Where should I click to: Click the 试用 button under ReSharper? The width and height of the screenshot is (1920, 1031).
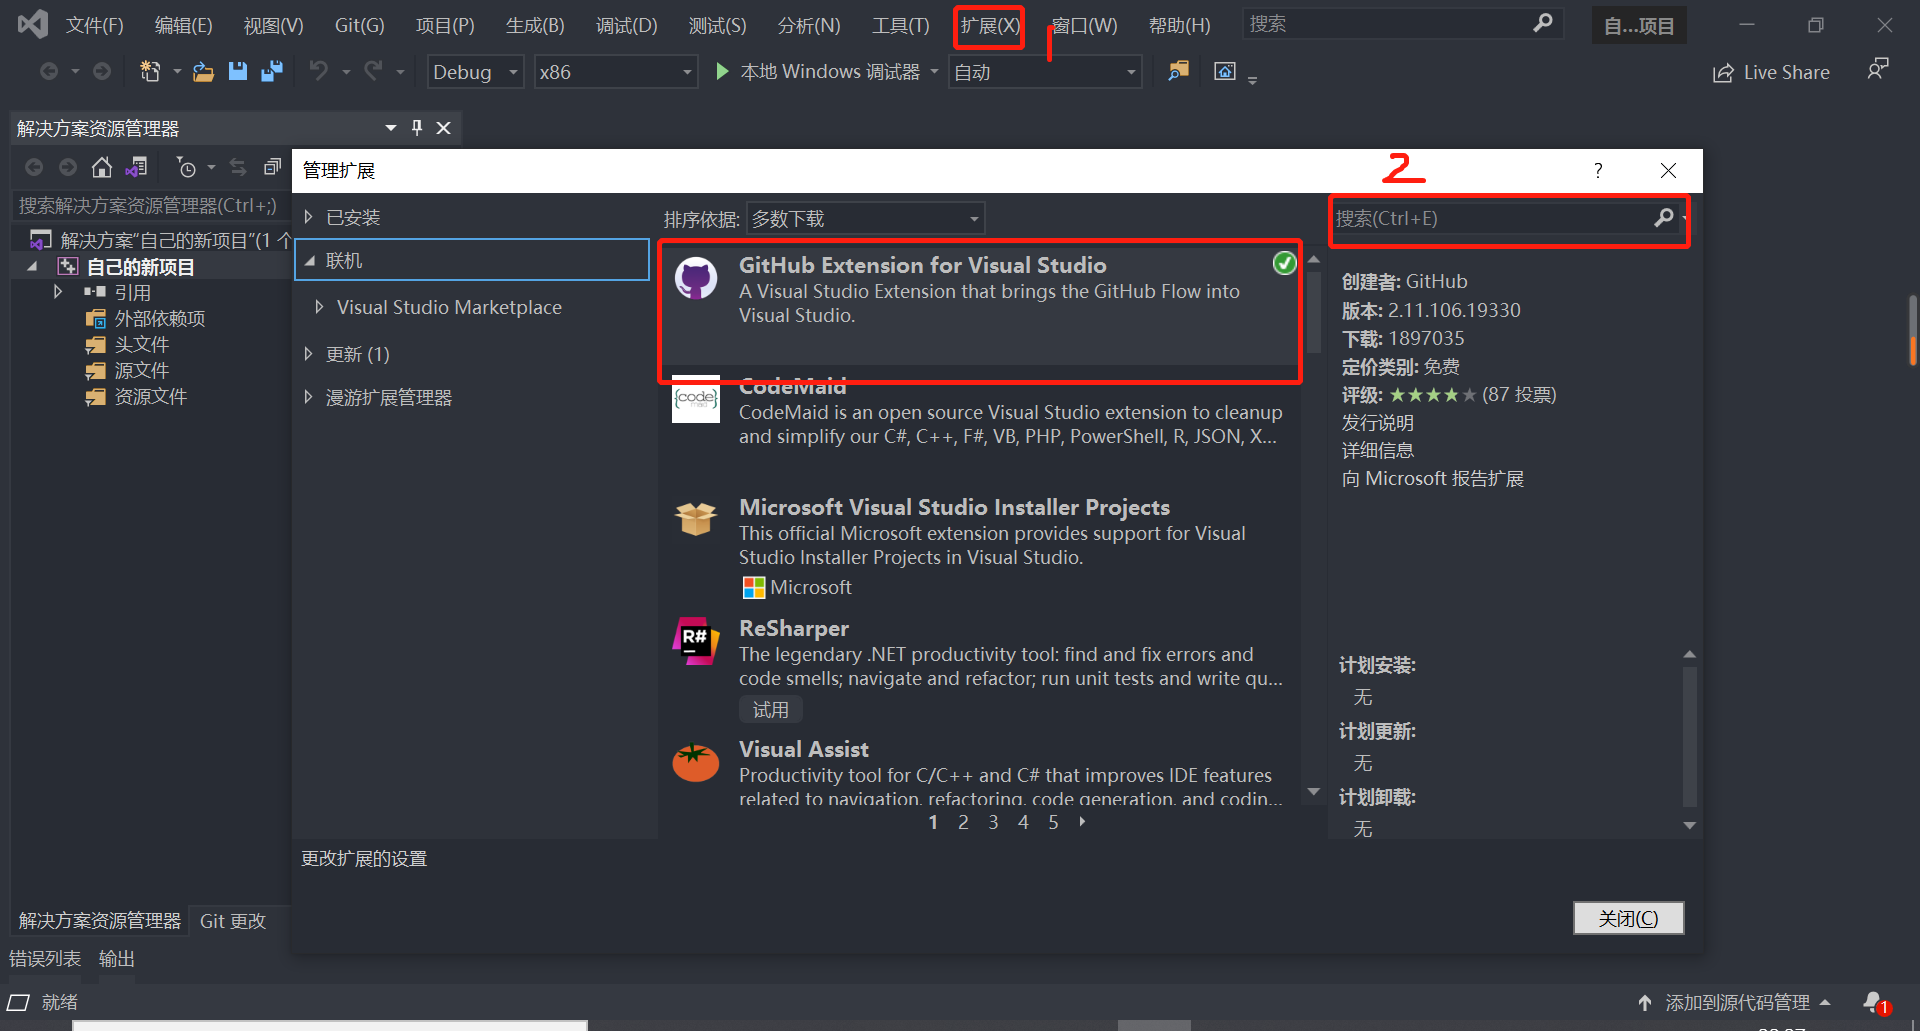[770, 709]
